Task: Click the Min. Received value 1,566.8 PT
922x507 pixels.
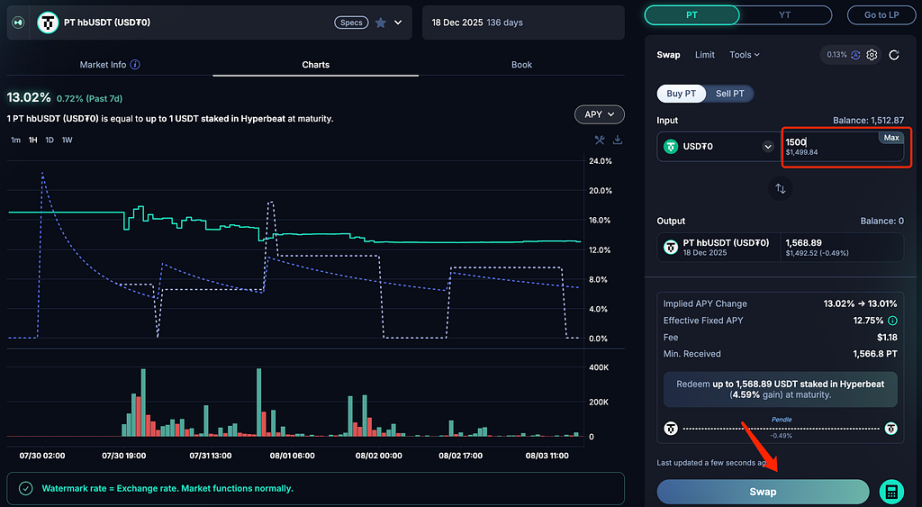Action: pos(875,354)
